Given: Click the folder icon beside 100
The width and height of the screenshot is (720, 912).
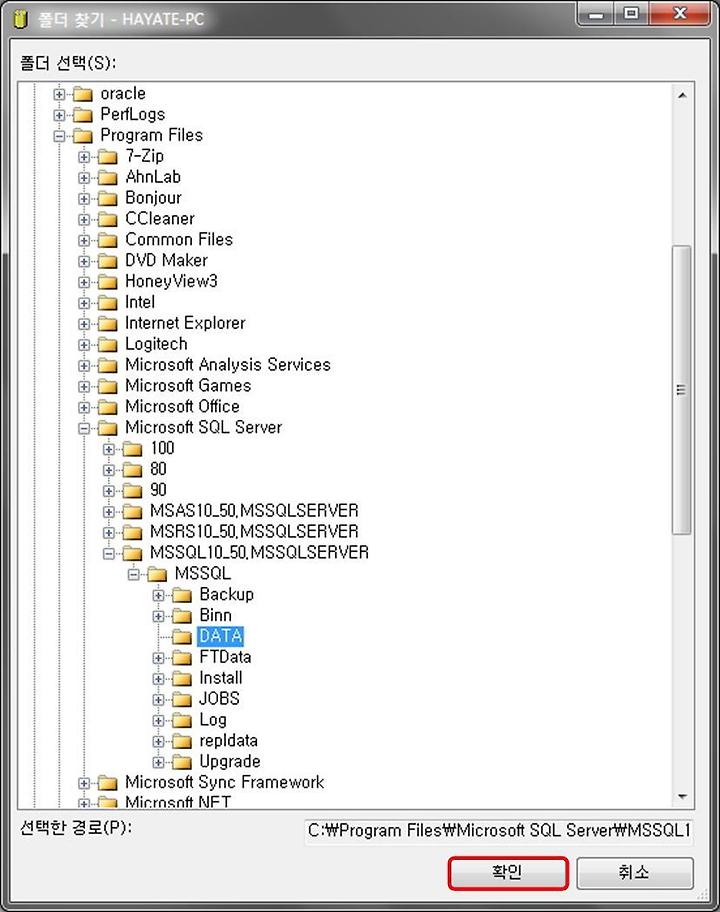Looking at the screenshot, I should [x=133, y=449].
